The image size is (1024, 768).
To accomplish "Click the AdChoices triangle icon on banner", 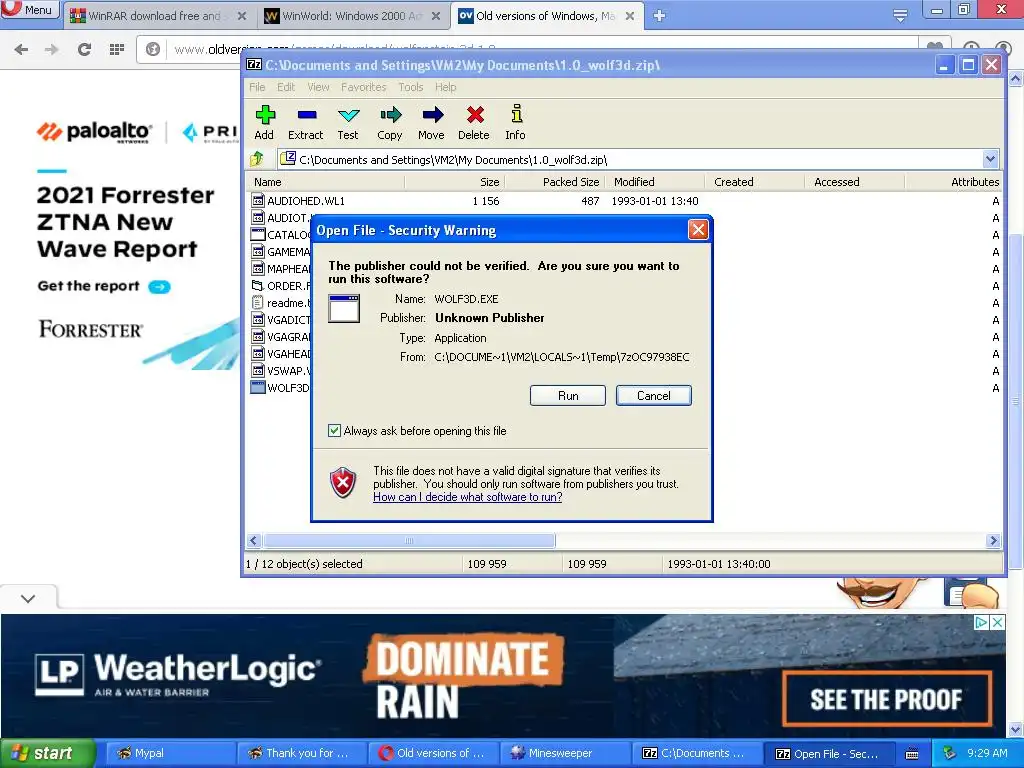I will pos(982,622).
